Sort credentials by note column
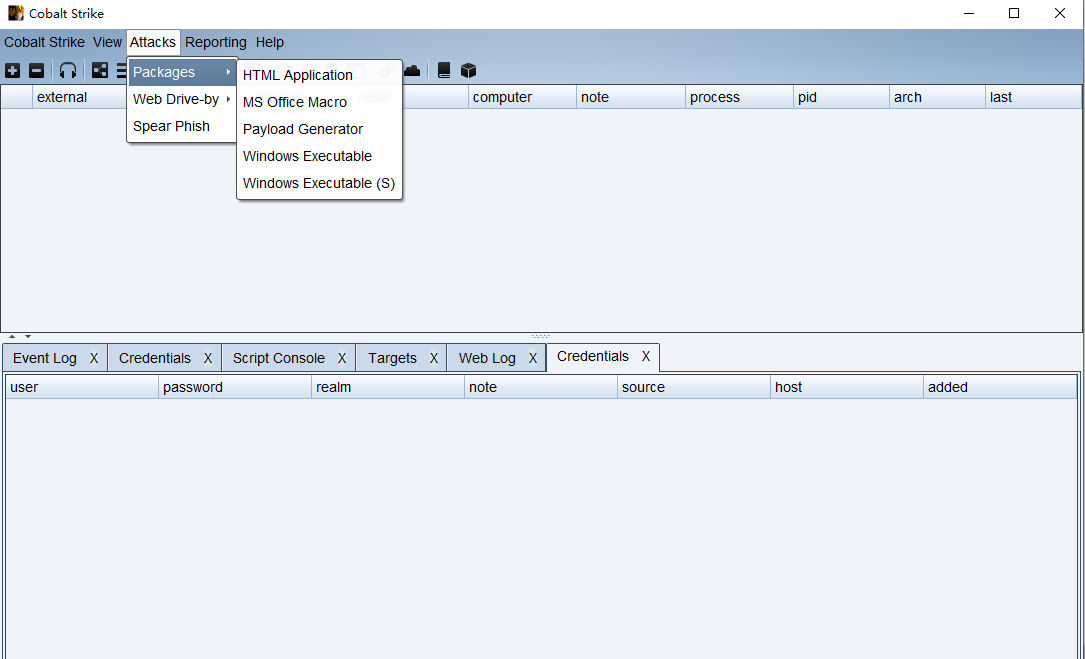The height and width of the screenshot is (659, 1085). [x=541, y=387]
